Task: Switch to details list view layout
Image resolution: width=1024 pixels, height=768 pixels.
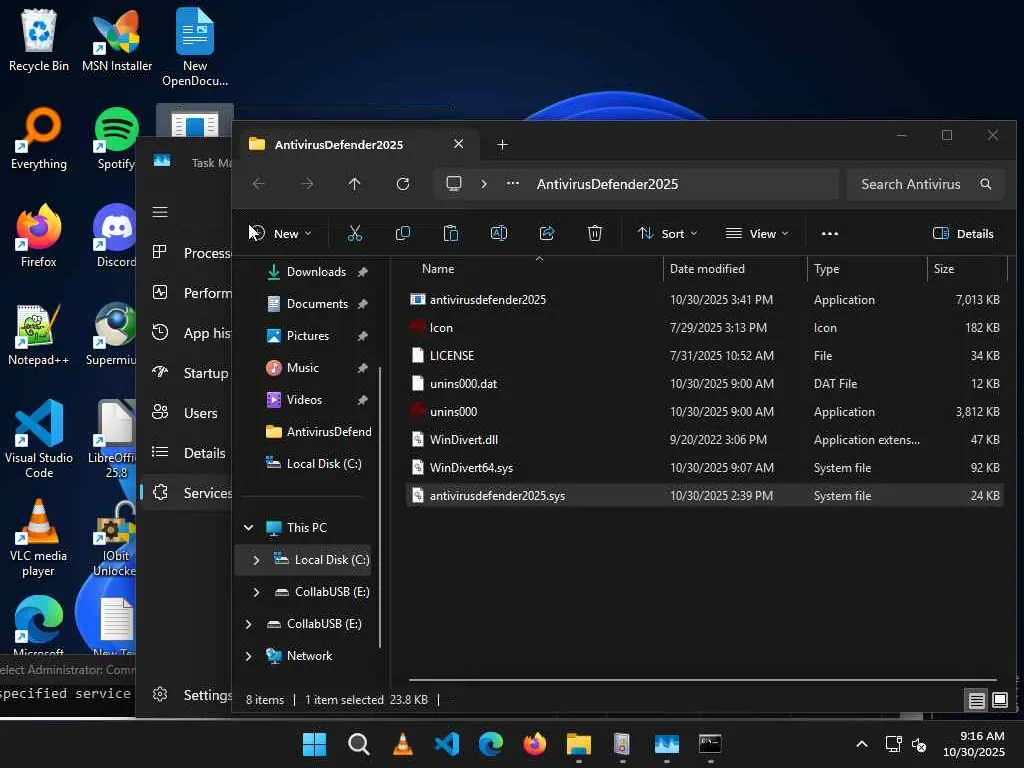Action: click(976, 700)
